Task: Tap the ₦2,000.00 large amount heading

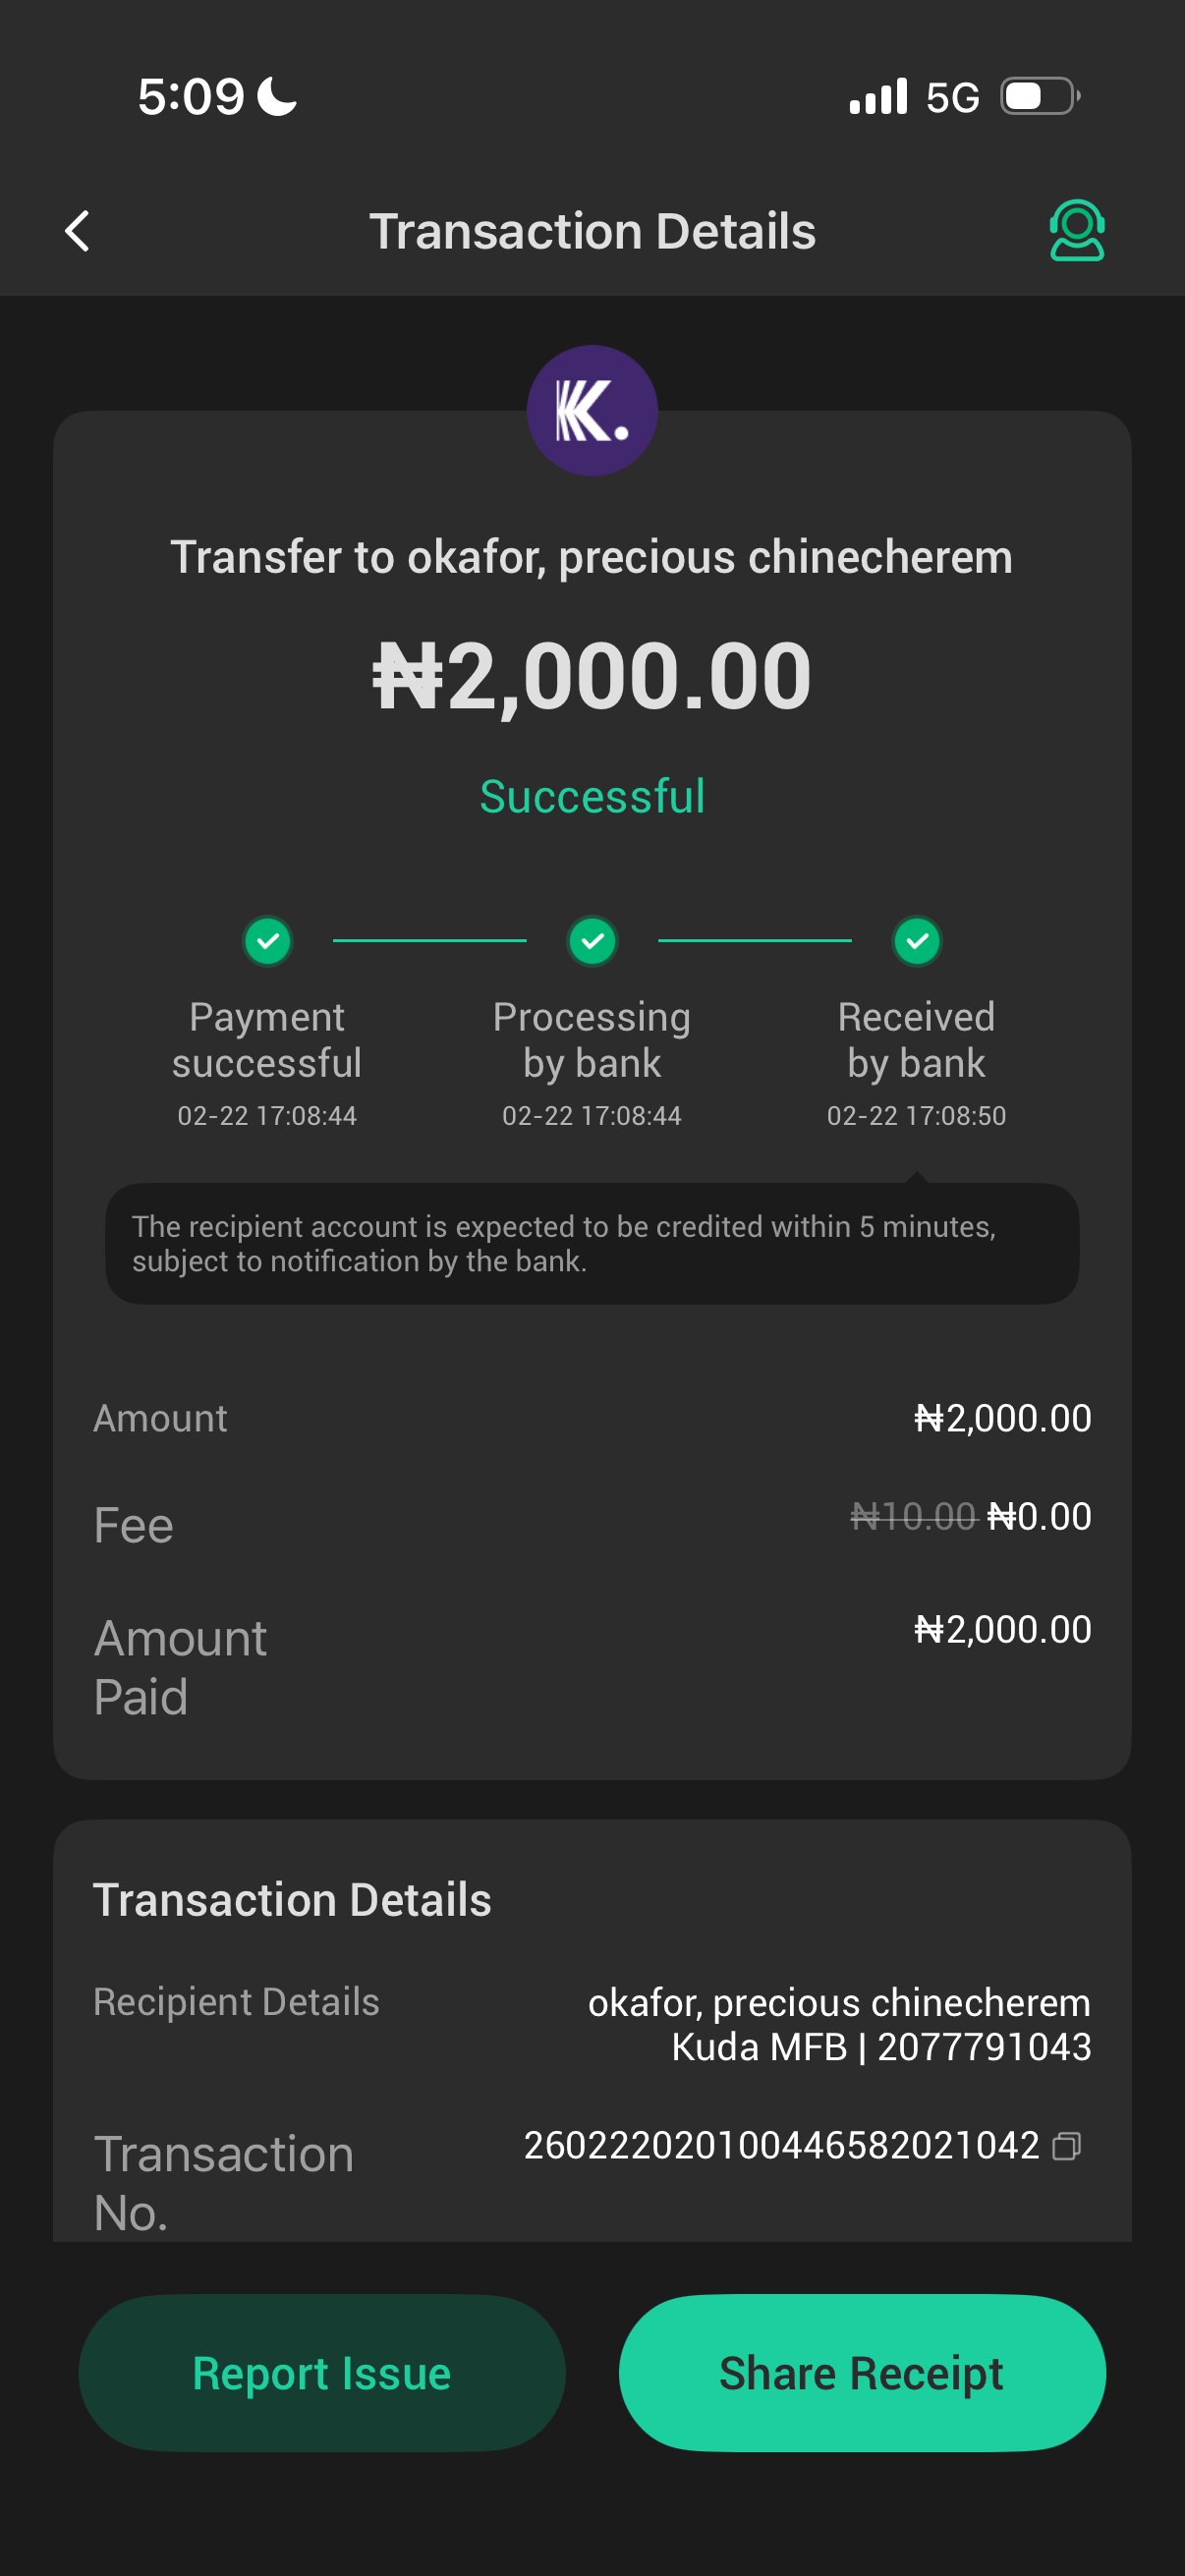Action: (592, 677)
